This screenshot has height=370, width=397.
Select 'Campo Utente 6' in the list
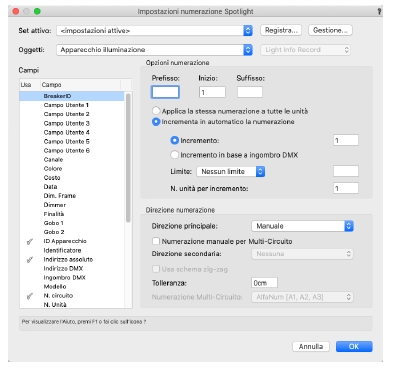tap(72, 151)
